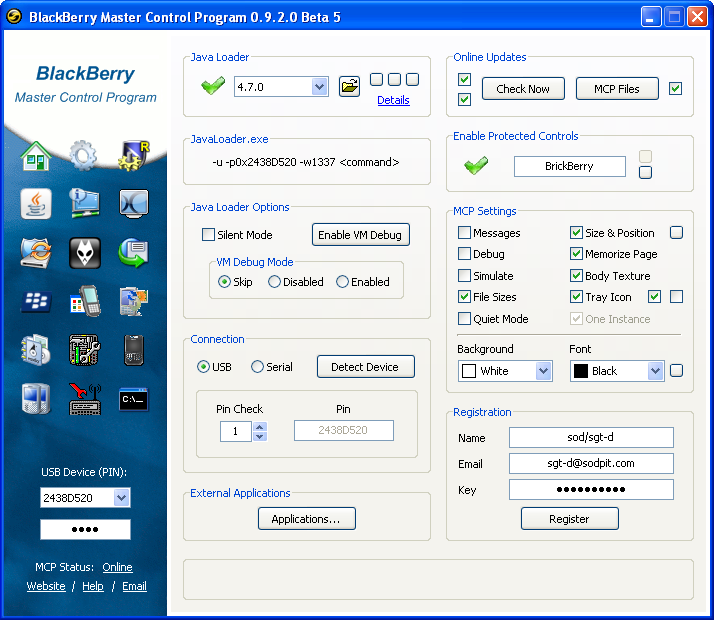
Task: Click the Online MCP status link
Action: [x=117, y=567]
